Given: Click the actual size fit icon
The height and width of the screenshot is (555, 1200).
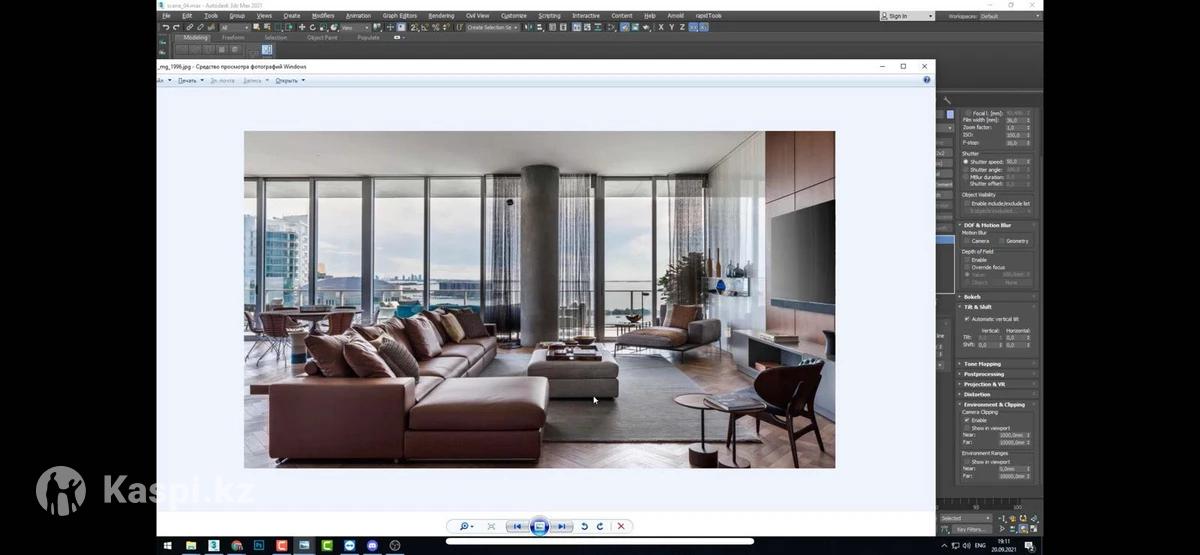Looking at the screenshot, I should tap(491, 526).
